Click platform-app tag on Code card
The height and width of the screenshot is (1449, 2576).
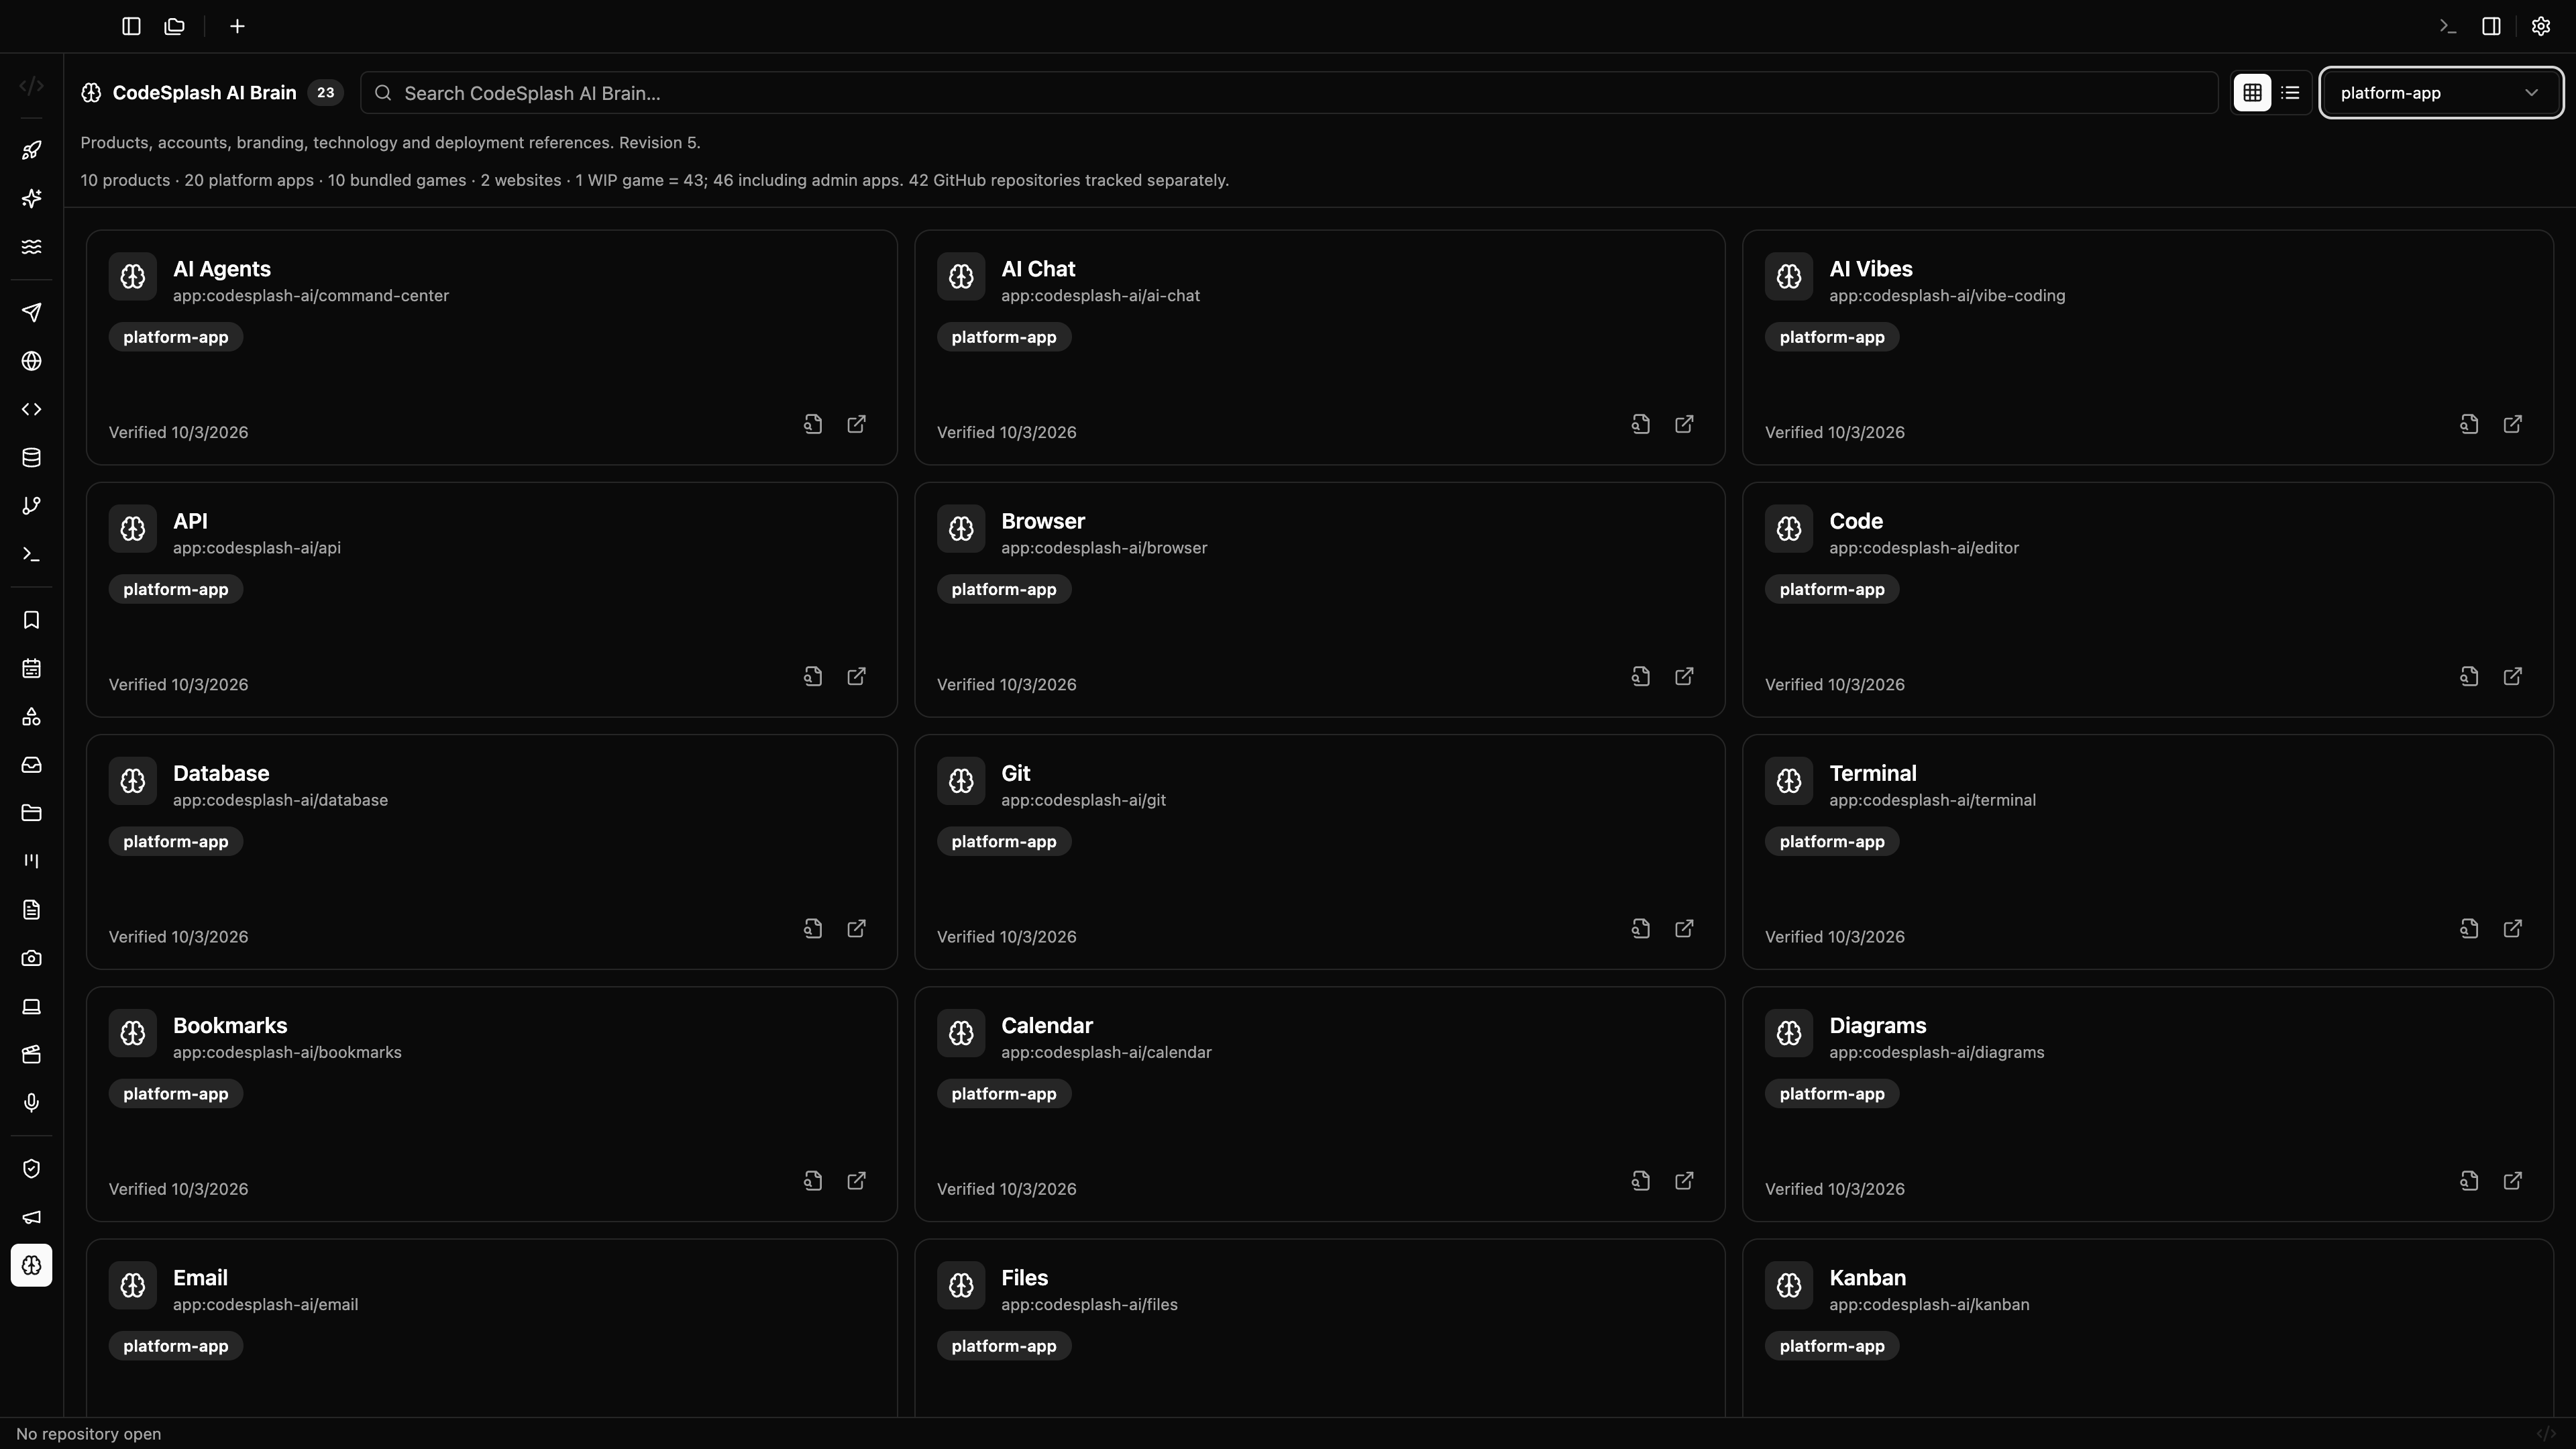pyautogui.click(x=1831, y=589)
